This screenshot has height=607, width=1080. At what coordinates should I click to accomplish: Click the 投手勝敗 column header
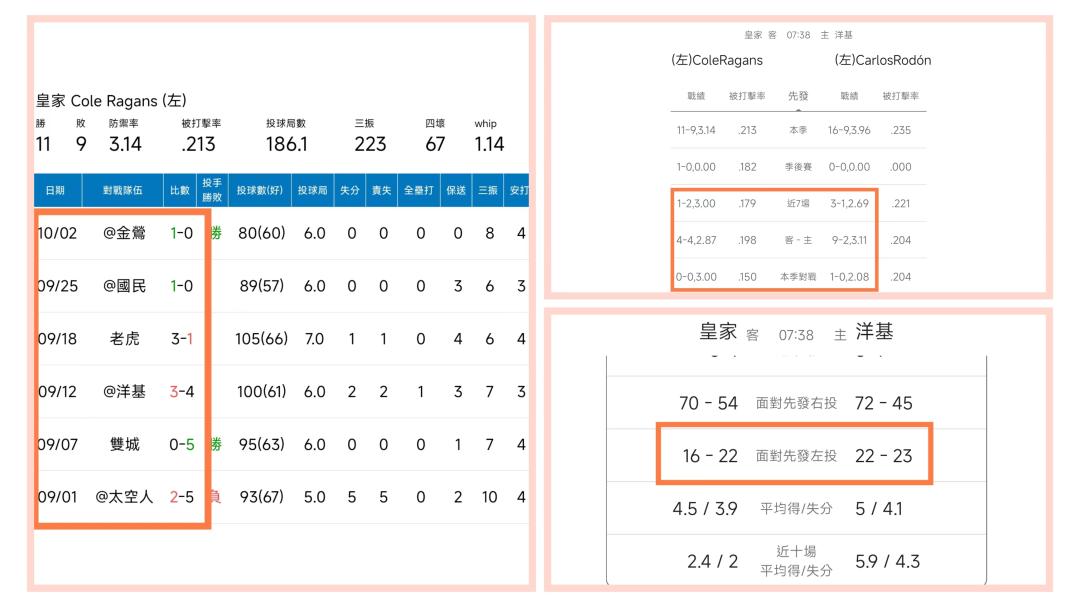(212, 190)
